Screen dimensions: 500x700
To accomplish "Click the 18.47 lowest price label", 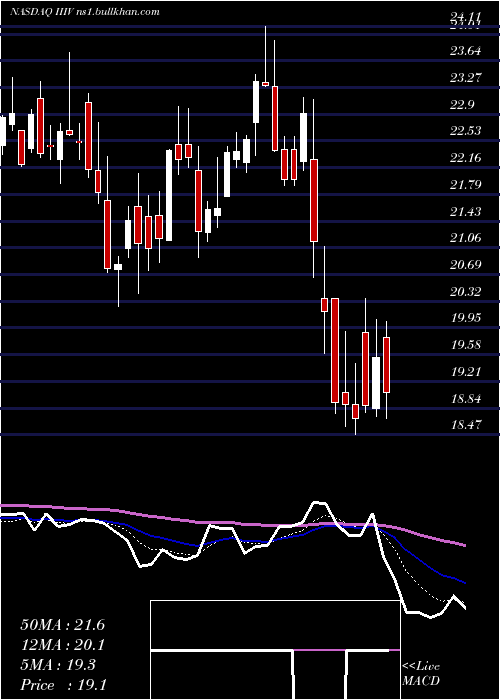I will [466, 424].
